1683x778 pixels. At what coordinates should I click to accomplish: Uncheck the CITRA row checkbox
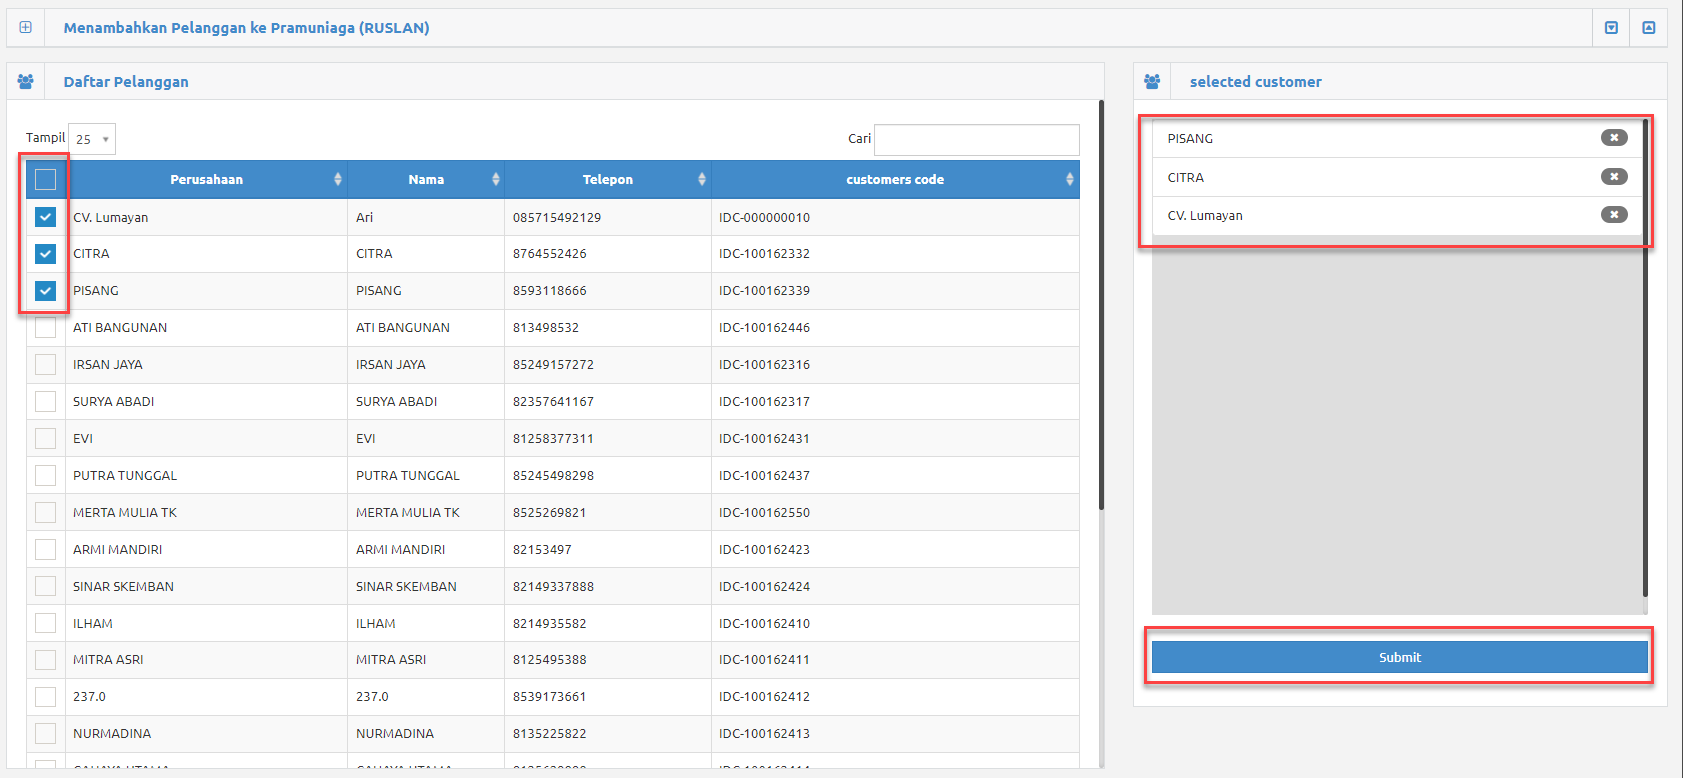45,254
